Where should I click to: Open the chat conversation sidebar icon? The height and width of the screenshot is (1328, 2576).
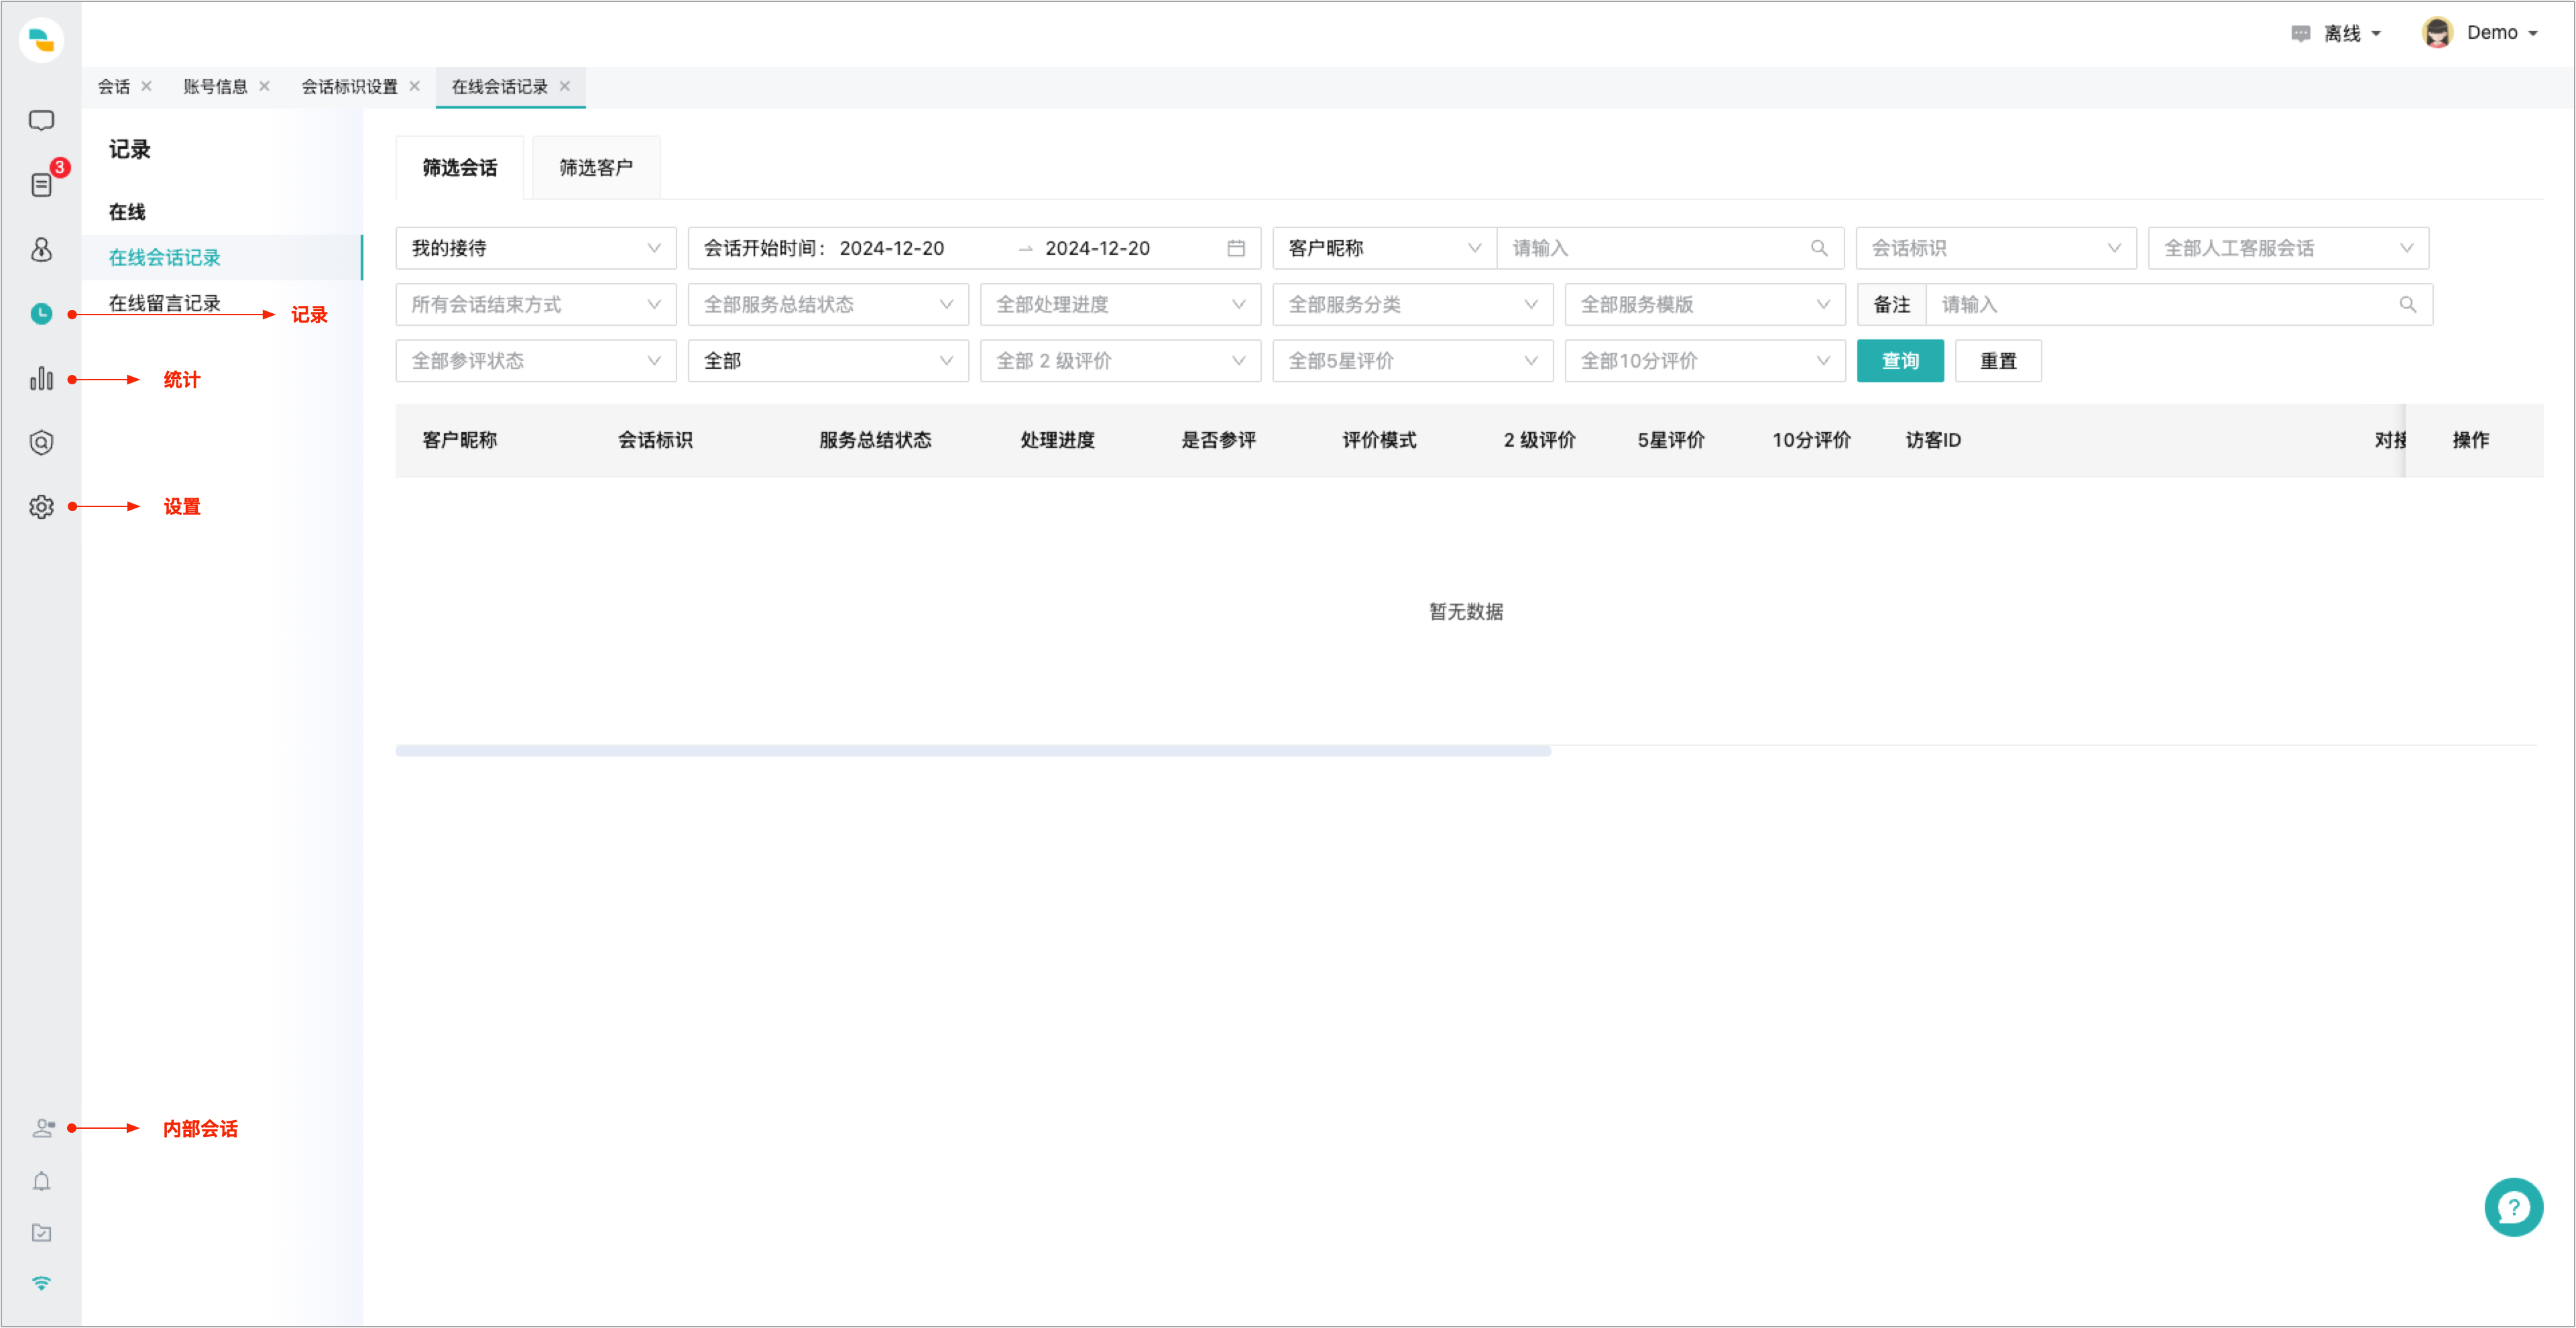(41, 121)
